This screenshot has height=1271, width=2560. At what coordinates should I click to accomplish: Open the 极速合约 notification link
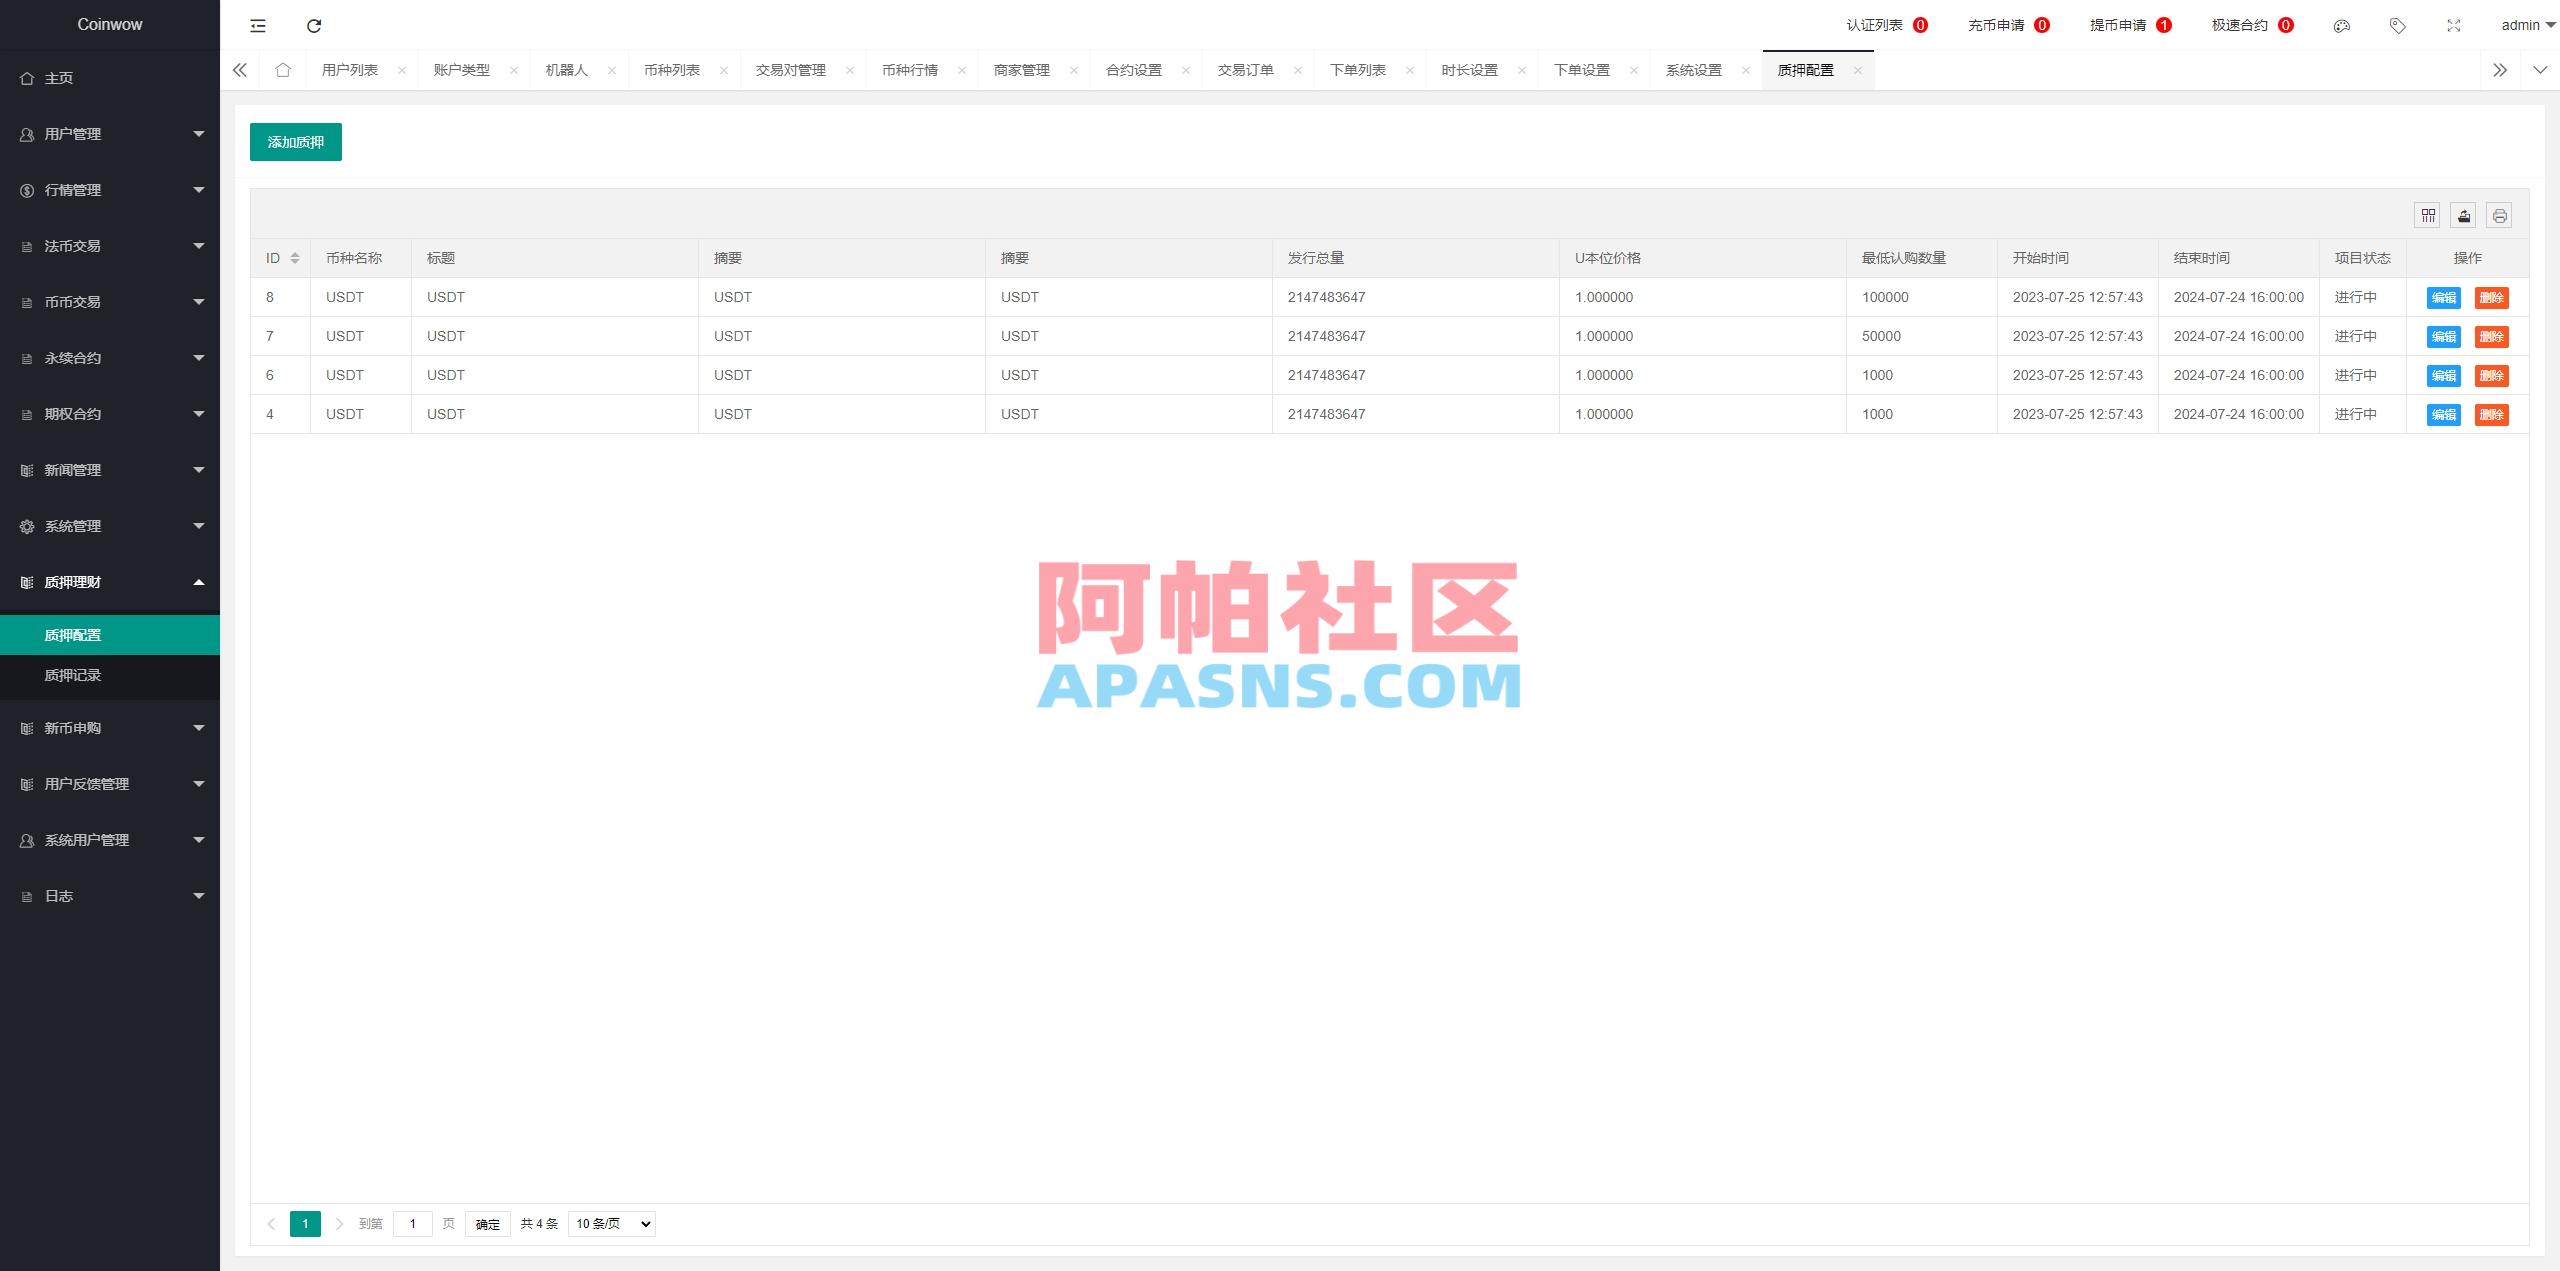tap(2253, 26)
